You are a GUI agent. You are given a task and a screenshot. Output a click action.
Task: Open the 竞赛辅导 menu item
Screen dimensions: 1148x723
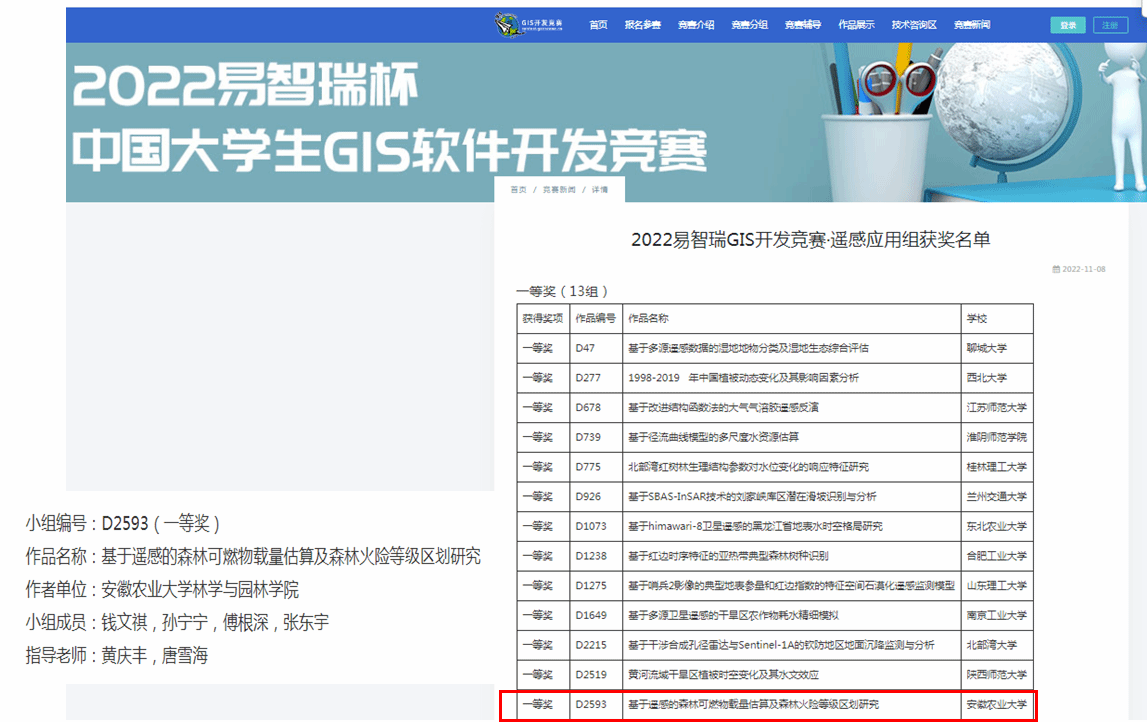click(x=803, y=25)
